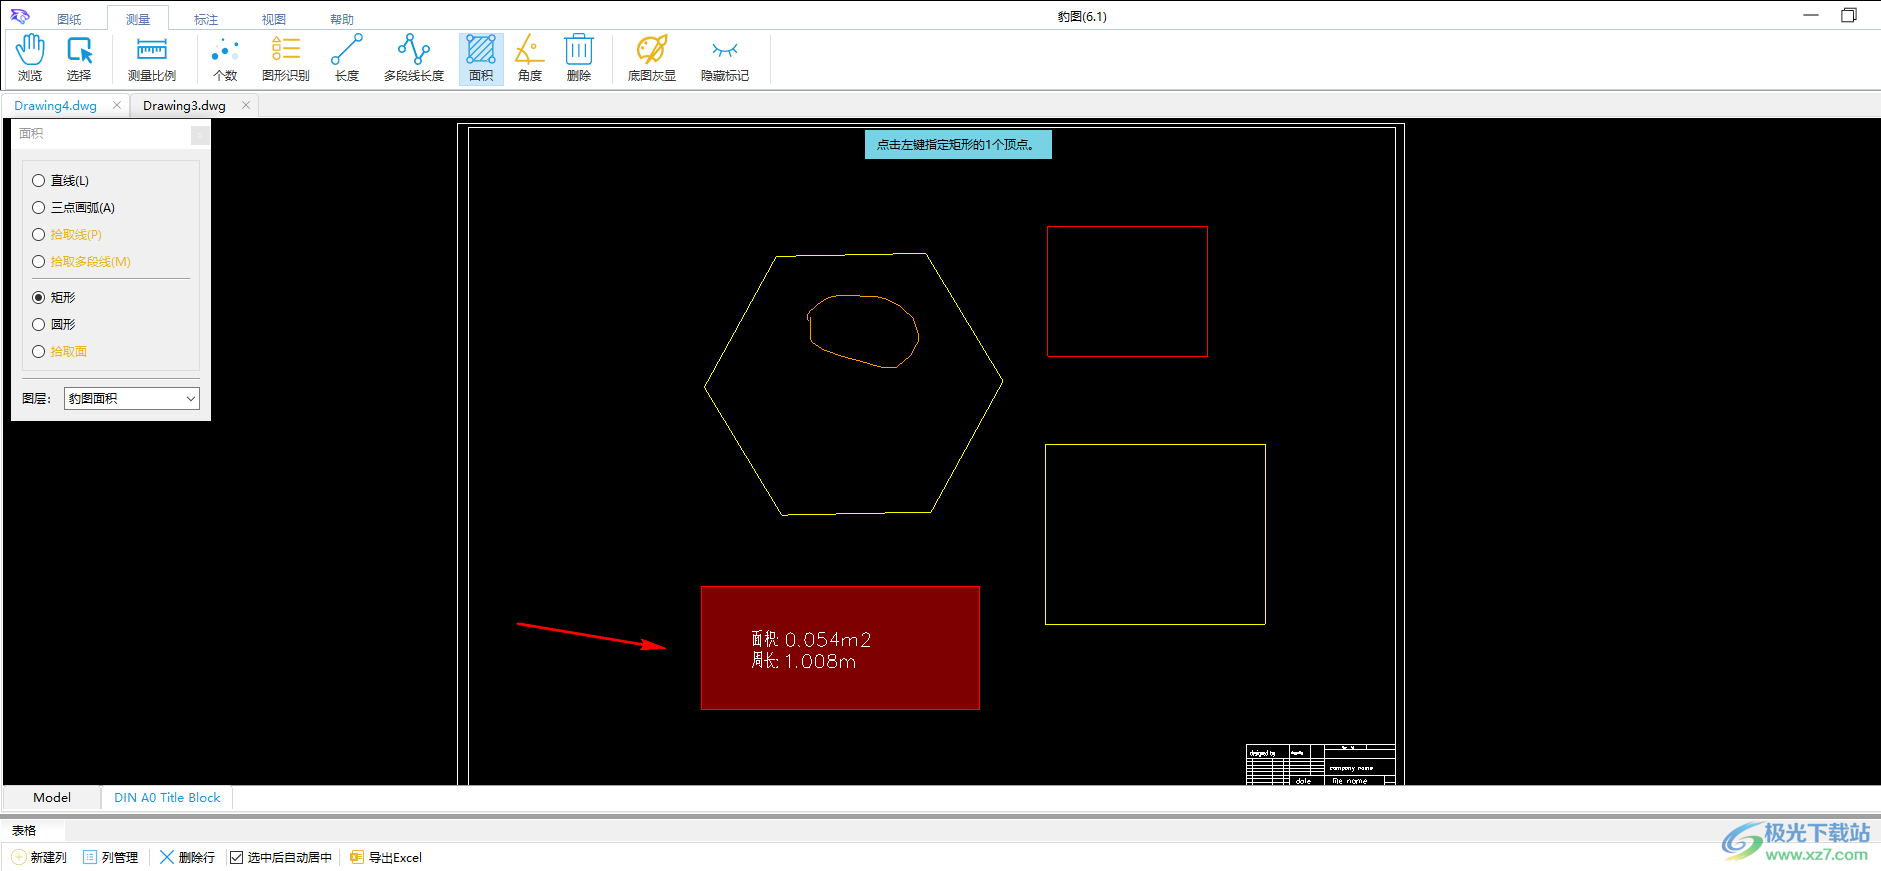This screenshot has height=871, width=1881.
Task: Pick the 角度 angle measurement tool
Action: [x=530, y=58]
